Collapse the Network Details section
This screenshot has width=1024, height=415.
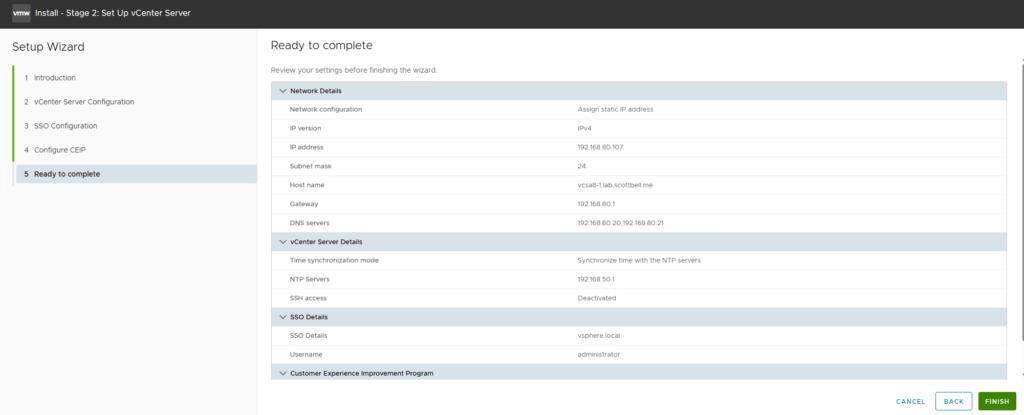coord(283,91)
